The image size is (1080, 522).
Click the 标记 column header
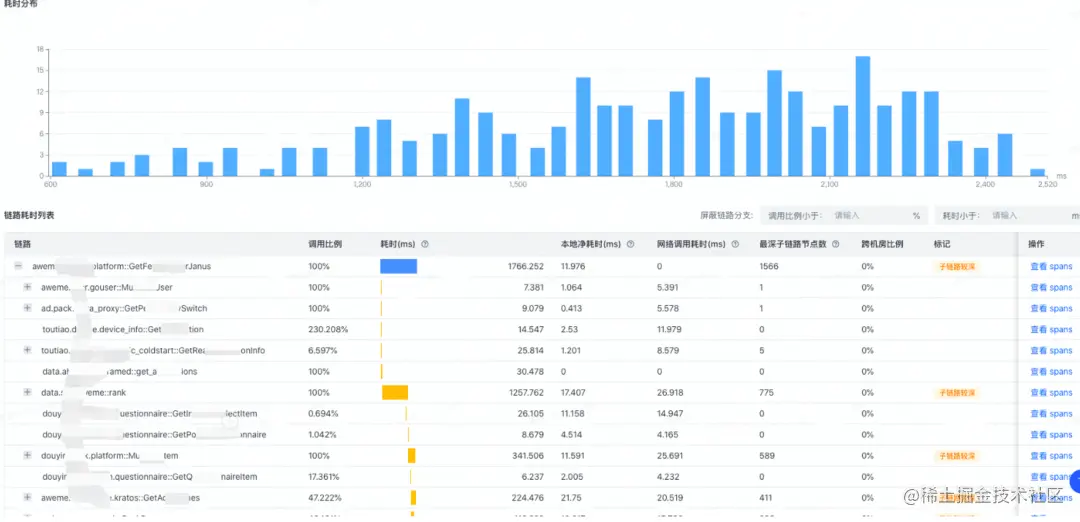942,244
